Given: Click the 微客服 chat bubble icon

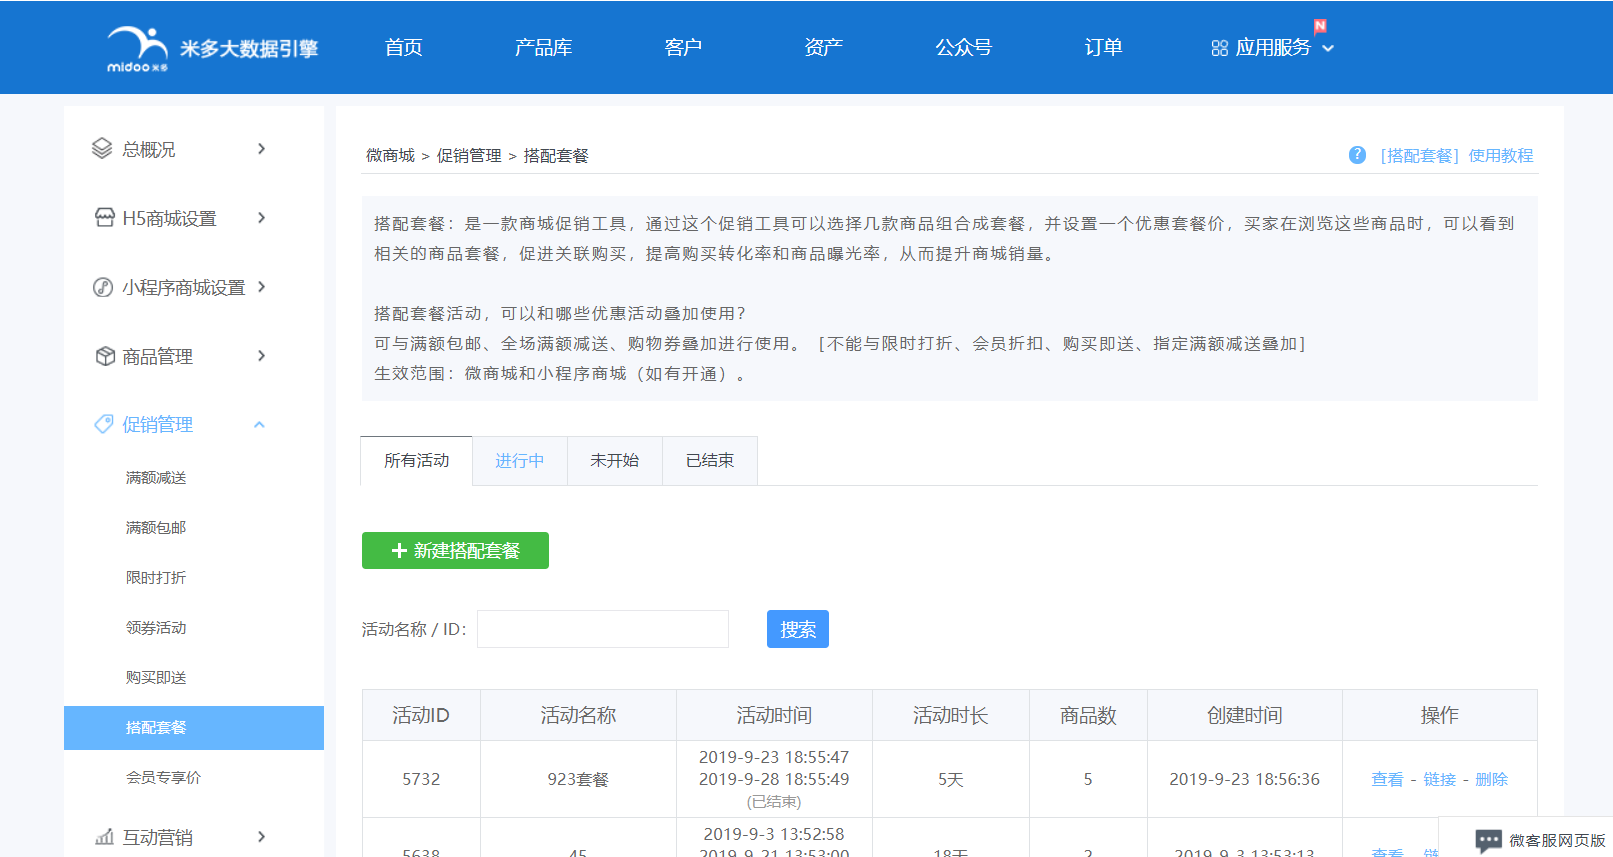Looking at the screenshot, I should 1488,841.
